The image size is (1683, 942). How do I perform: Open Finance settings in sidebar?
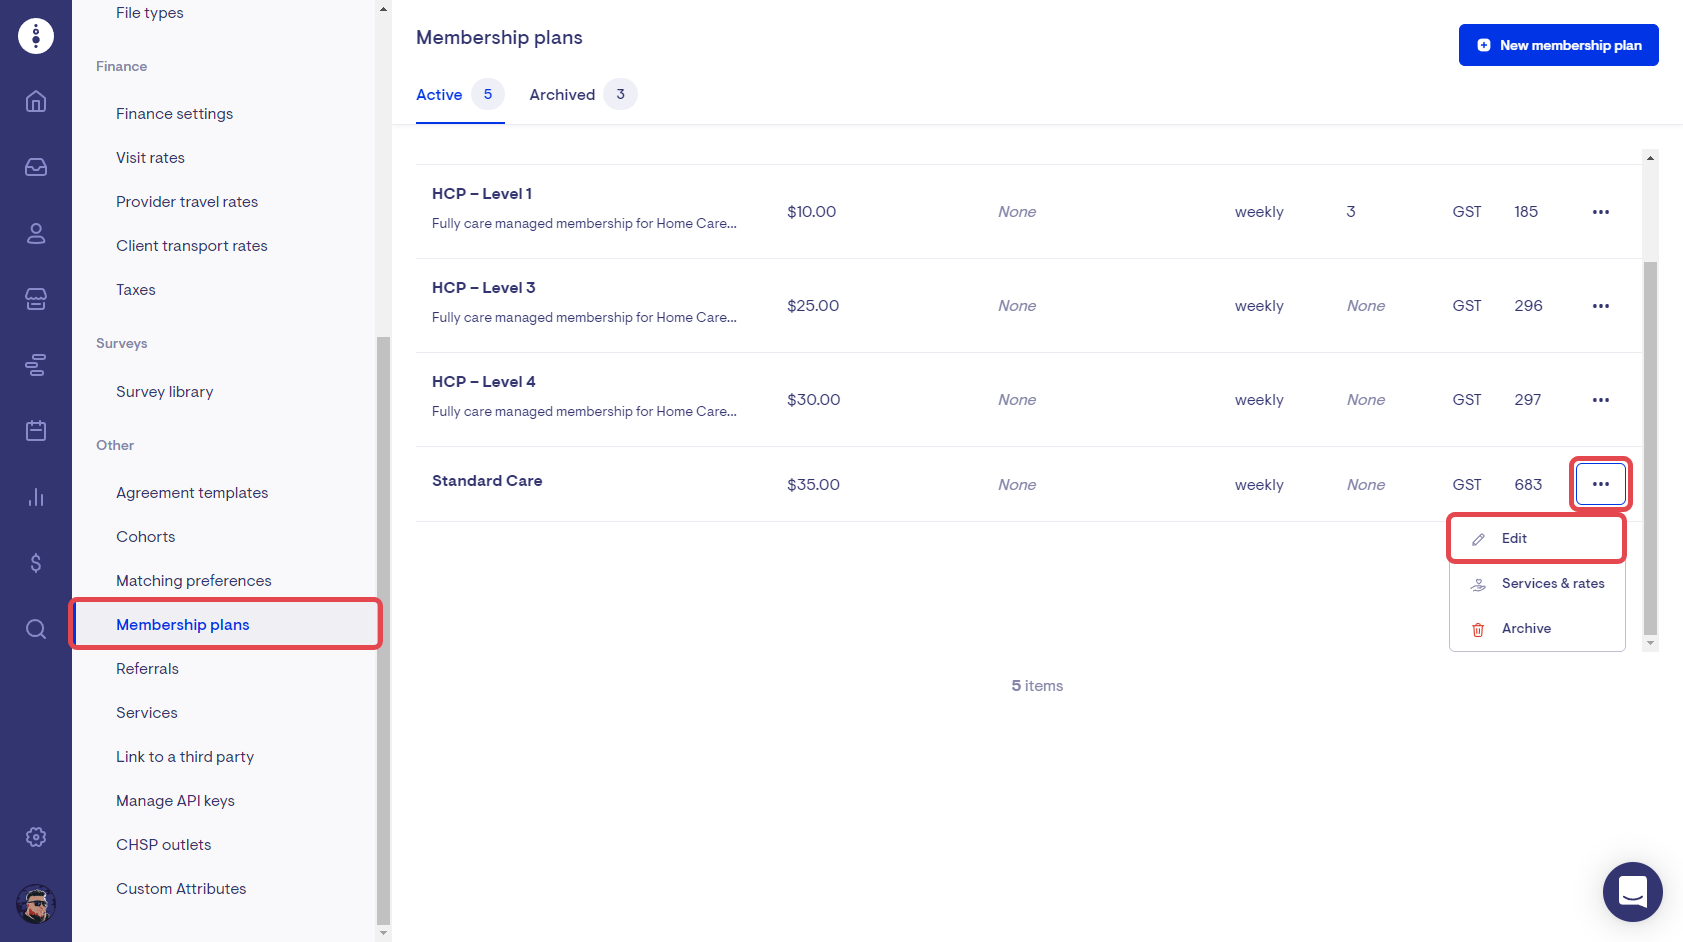point(174,114)
